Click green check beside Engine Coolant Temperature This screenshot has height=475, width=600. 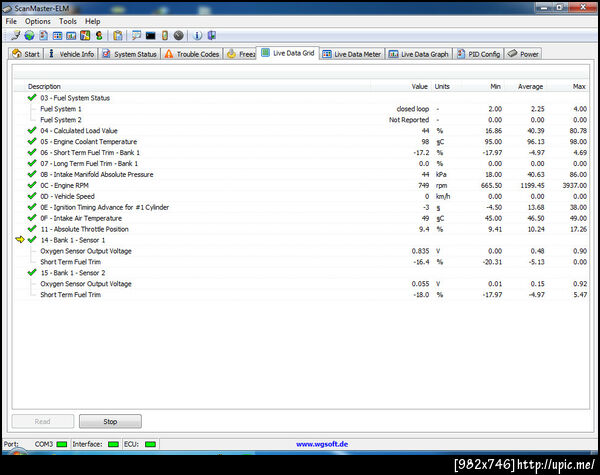tap(32, 141)
